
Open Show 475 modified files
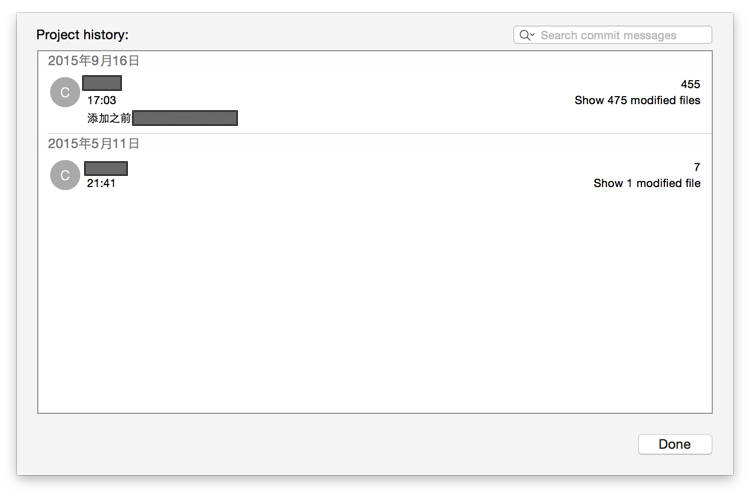tap(637, 101)
